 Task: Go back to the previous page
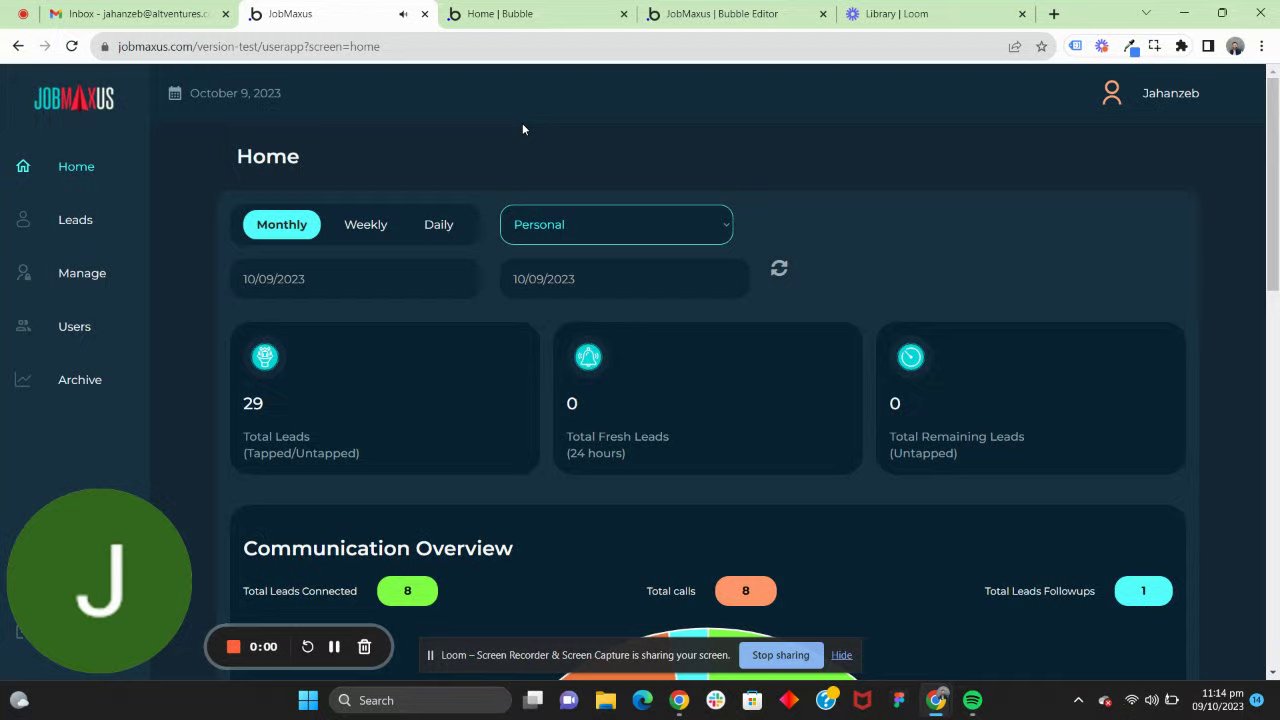(x=18, y=46)
